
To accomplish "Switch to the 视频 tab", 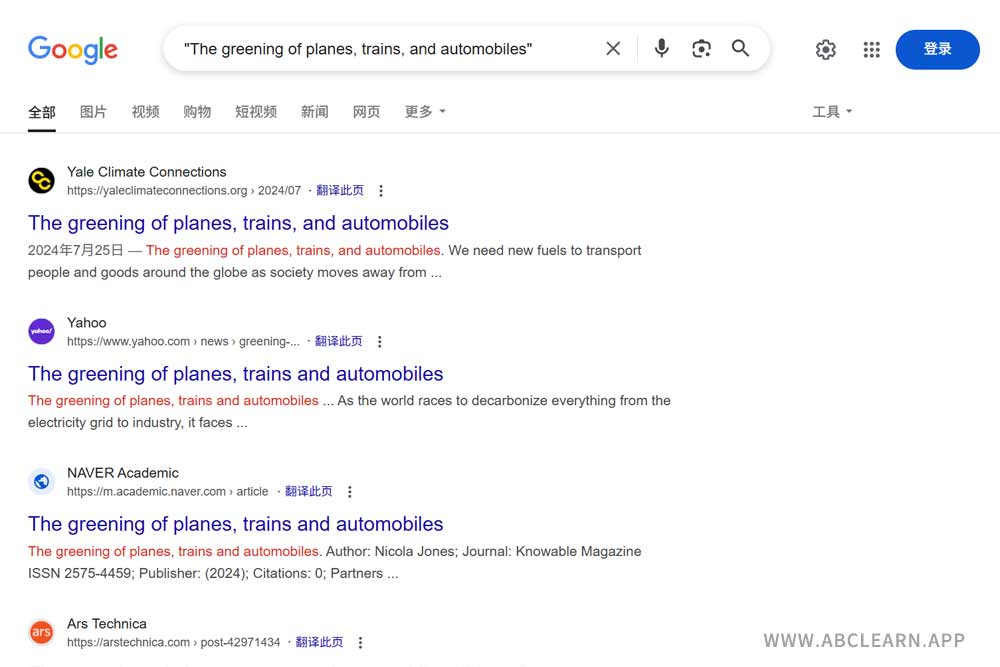I will coord(145,112).
